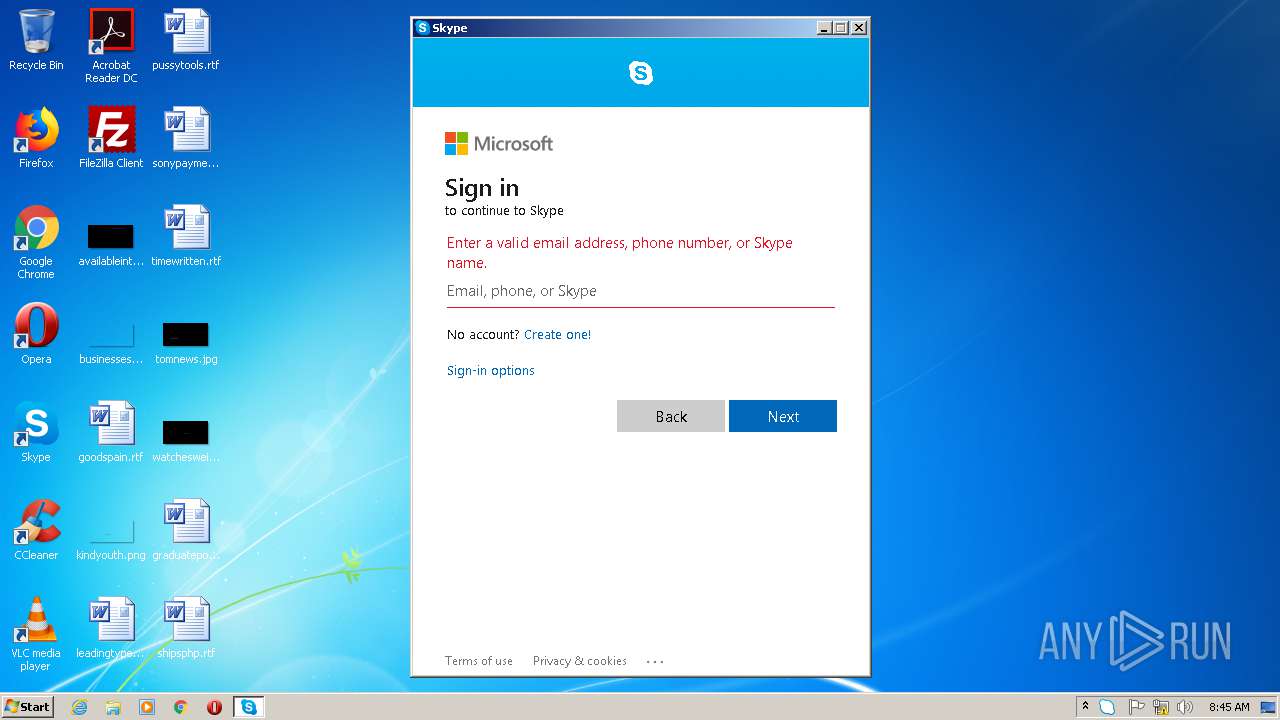1280x720 pixels.
Task: Open media player taskbar icon
Action: tap(147, 707)
